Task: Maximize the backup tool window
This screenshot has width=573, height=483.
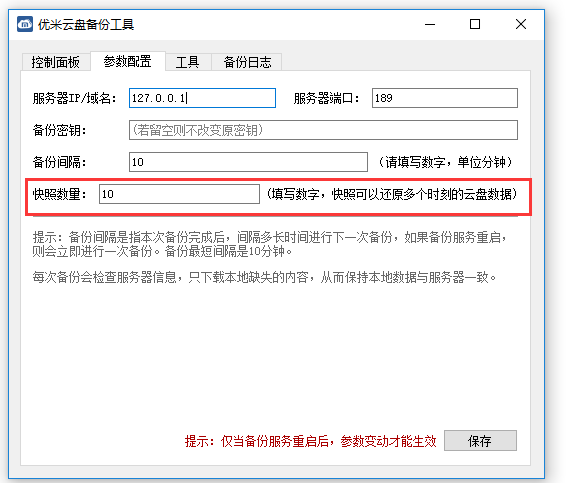Action: coord(475,24)
